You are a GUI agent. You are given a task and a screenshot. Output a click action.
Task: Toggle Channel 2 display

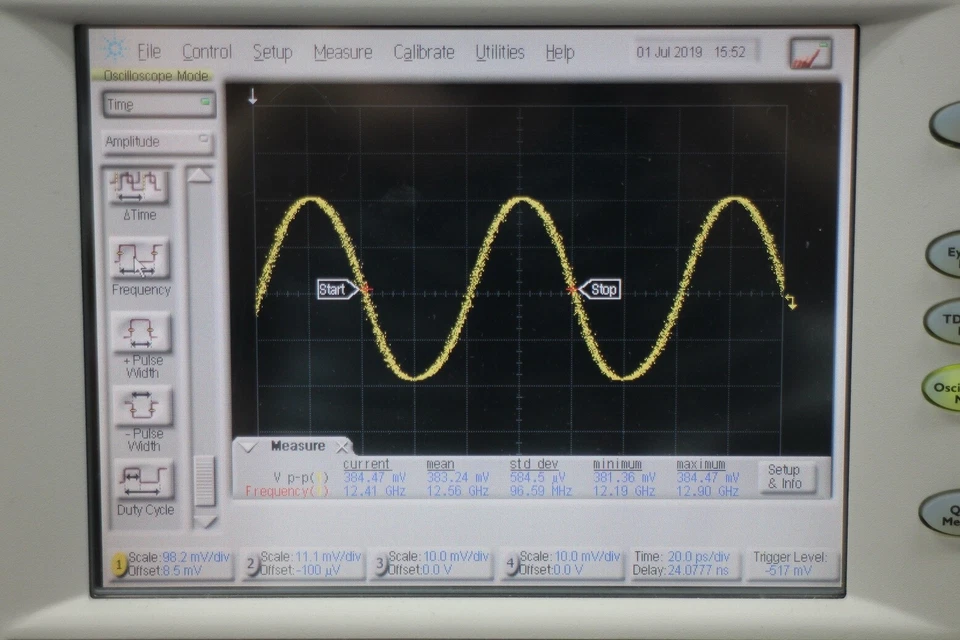coord(250,565)
